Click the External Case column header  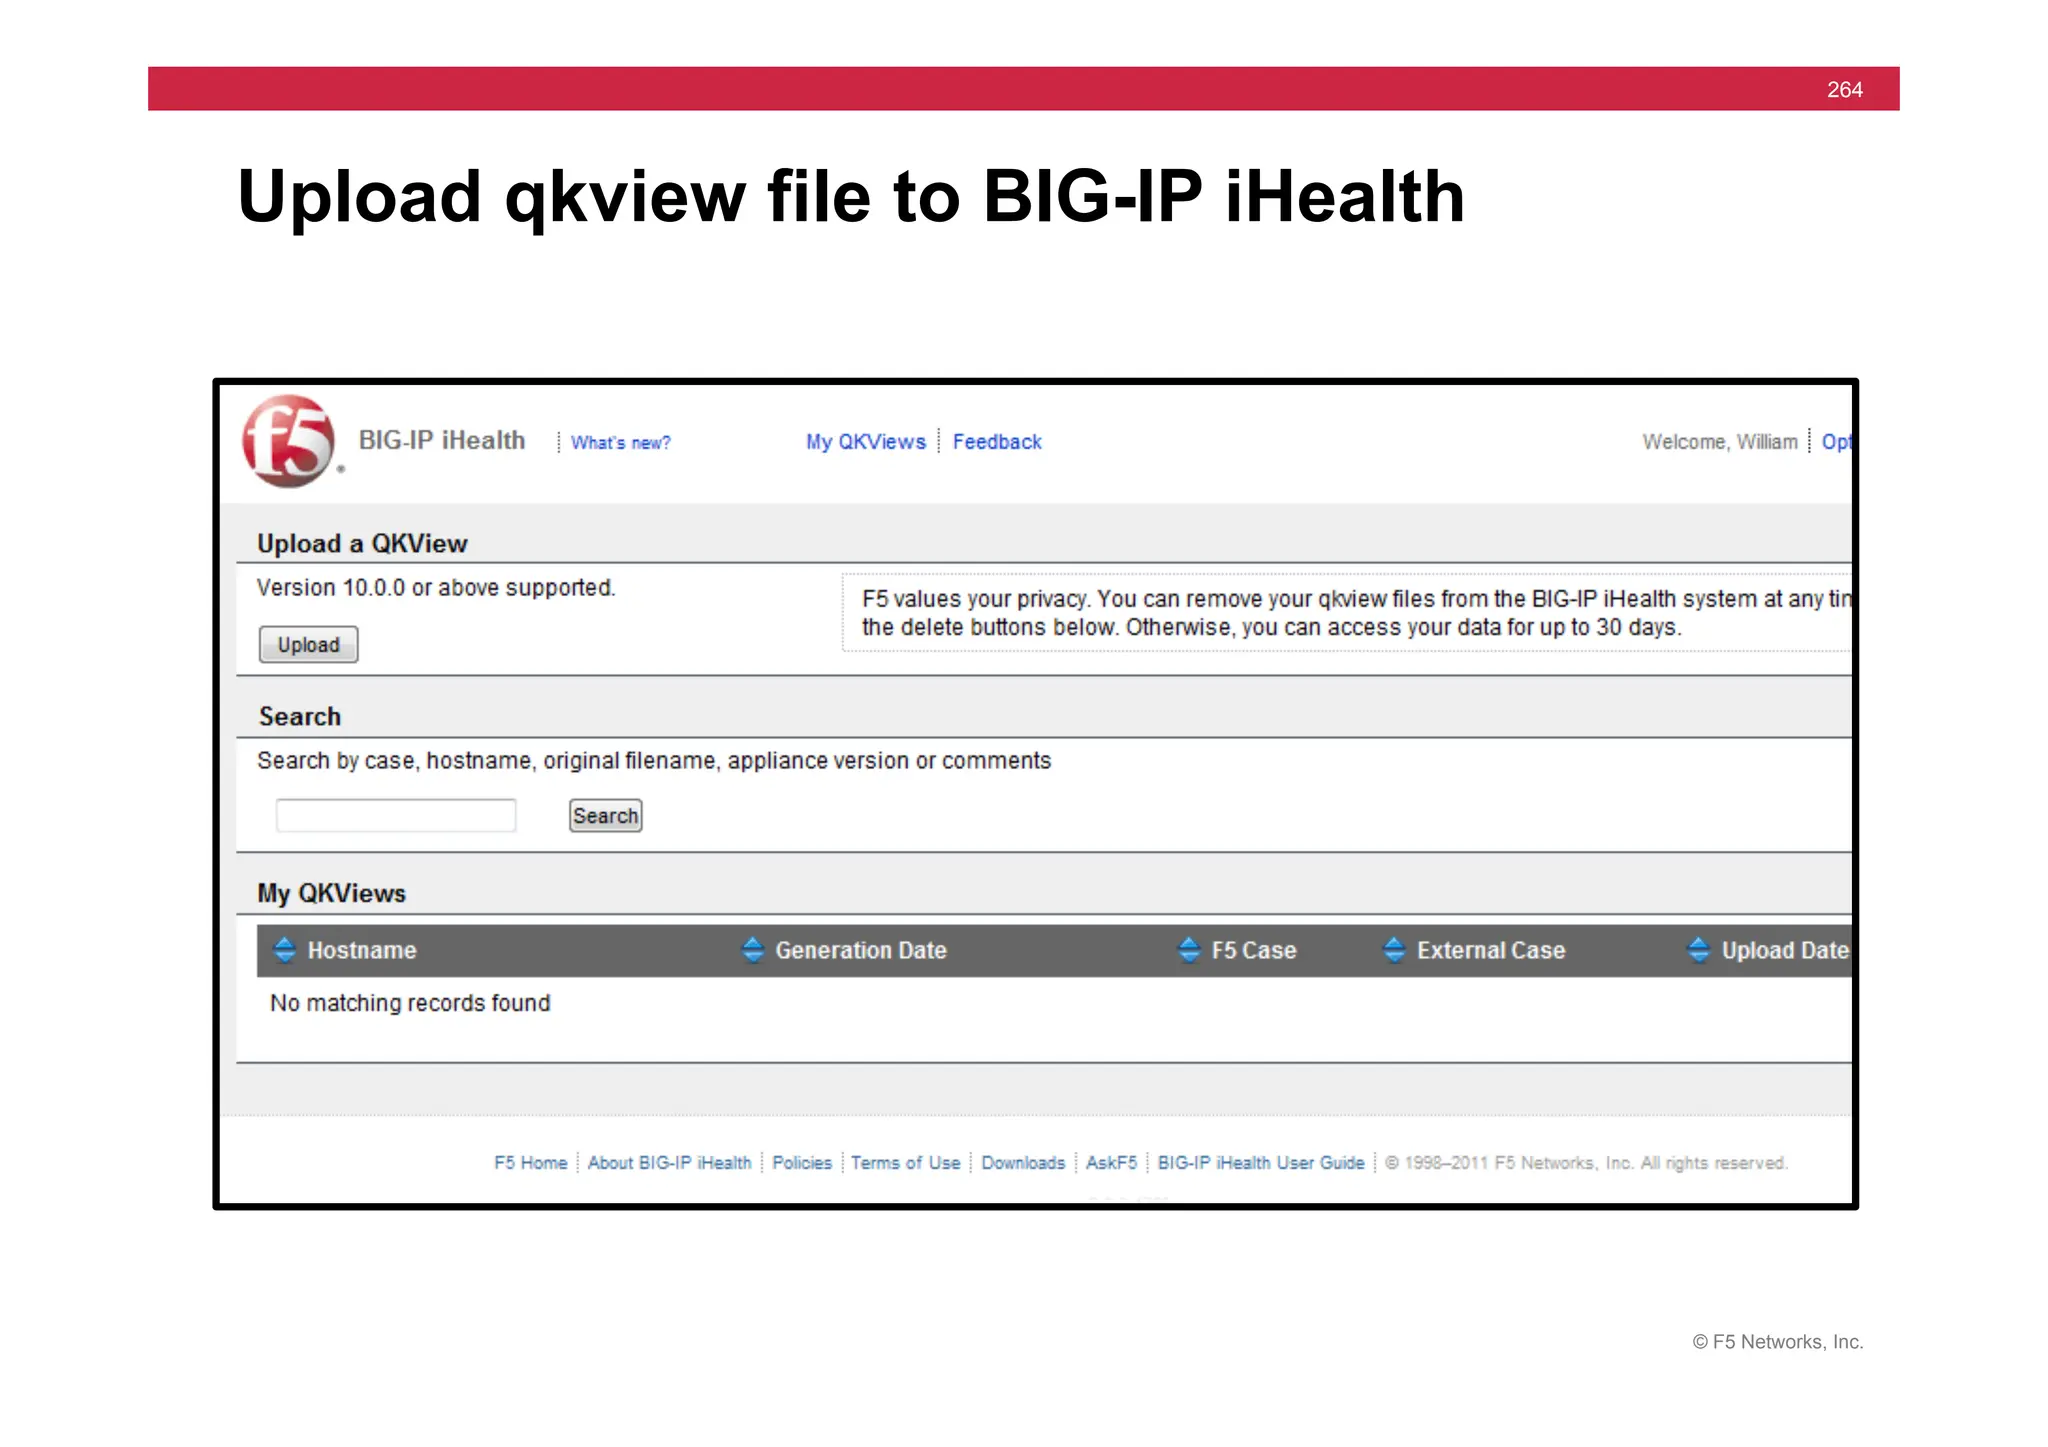1491,950
